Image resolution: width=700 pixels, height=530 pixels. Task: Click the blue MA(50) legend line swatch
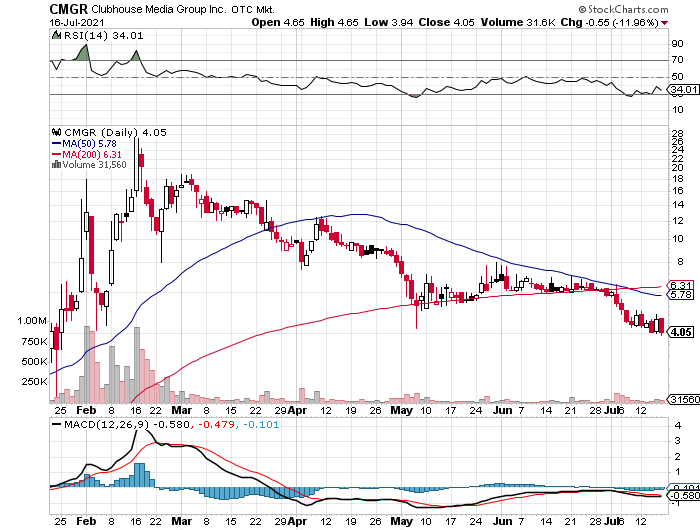point(55,143)
